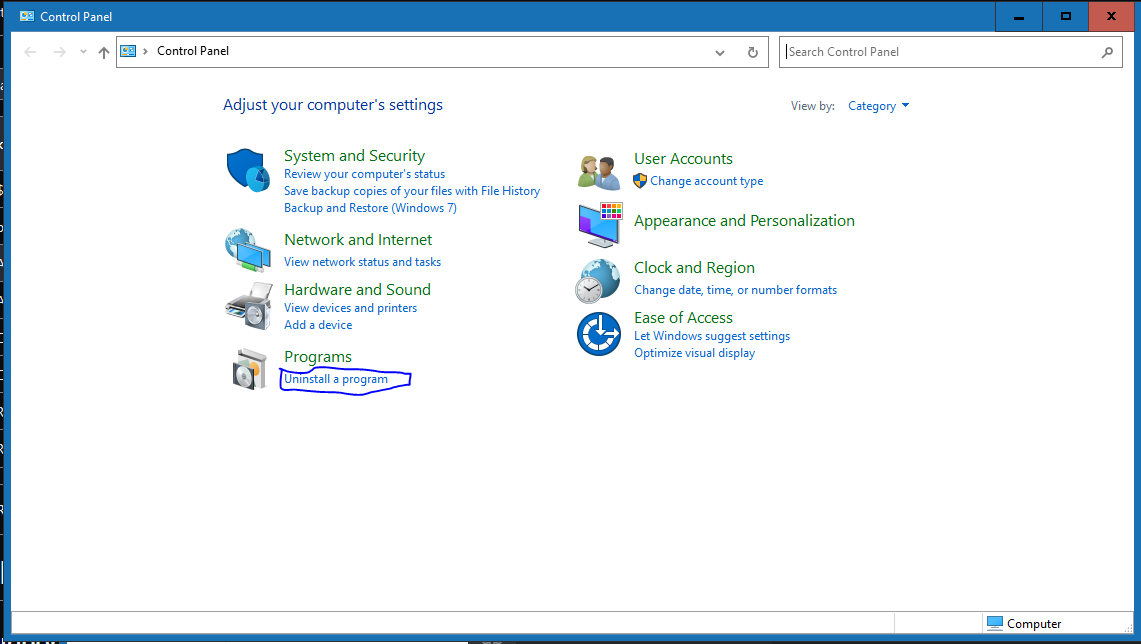This screenshot has width=1141, height=644.
Task: Click Optimize visual display link
Action: 694,353
